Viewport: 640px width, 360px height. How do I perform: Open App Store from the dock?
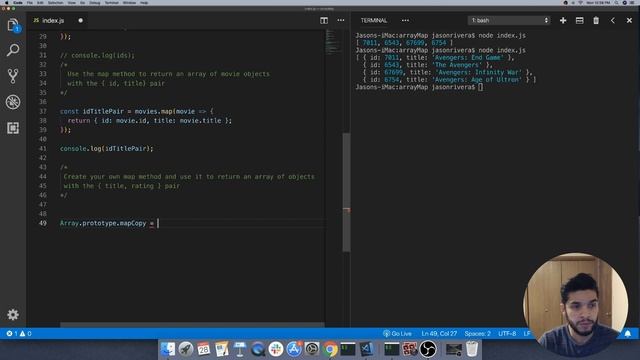[x=294, y=349]
